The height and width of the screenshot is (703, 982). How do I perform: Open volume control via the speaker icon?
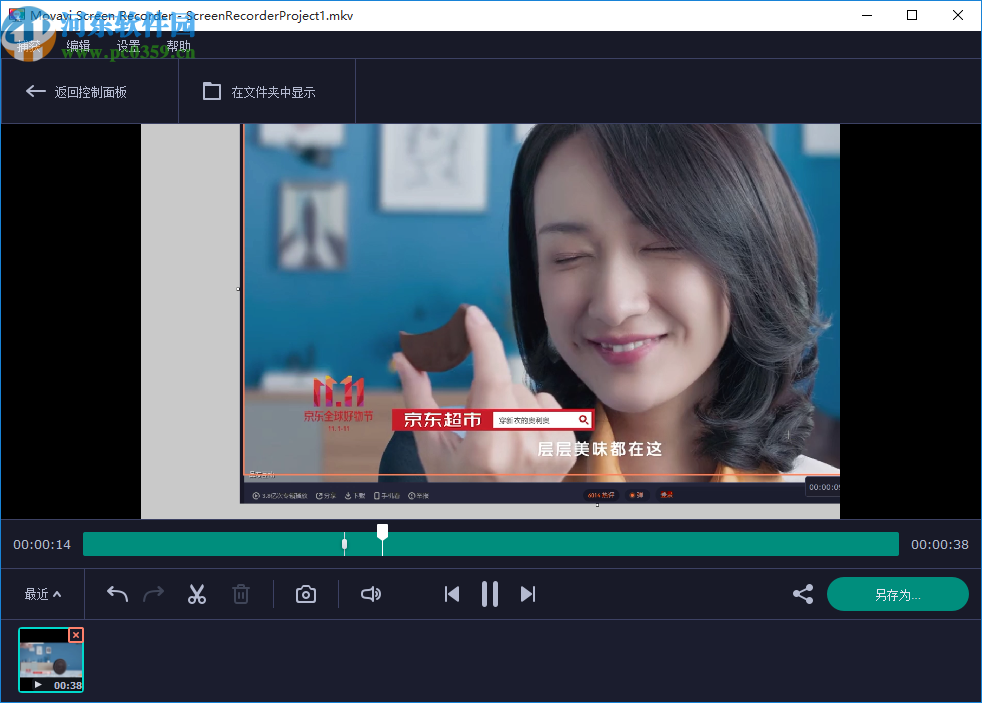[x=370, y=593]
